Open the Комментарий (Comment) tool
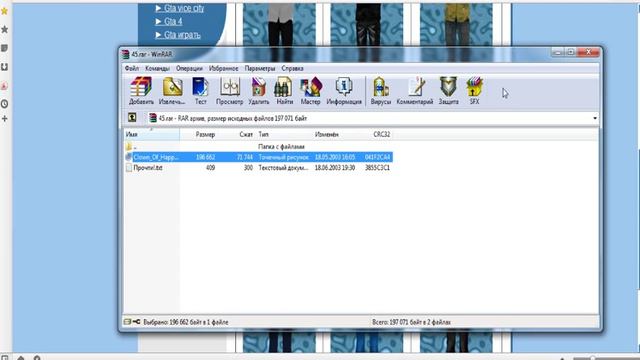This screenshot has width=640, height=360. (415, 91)
